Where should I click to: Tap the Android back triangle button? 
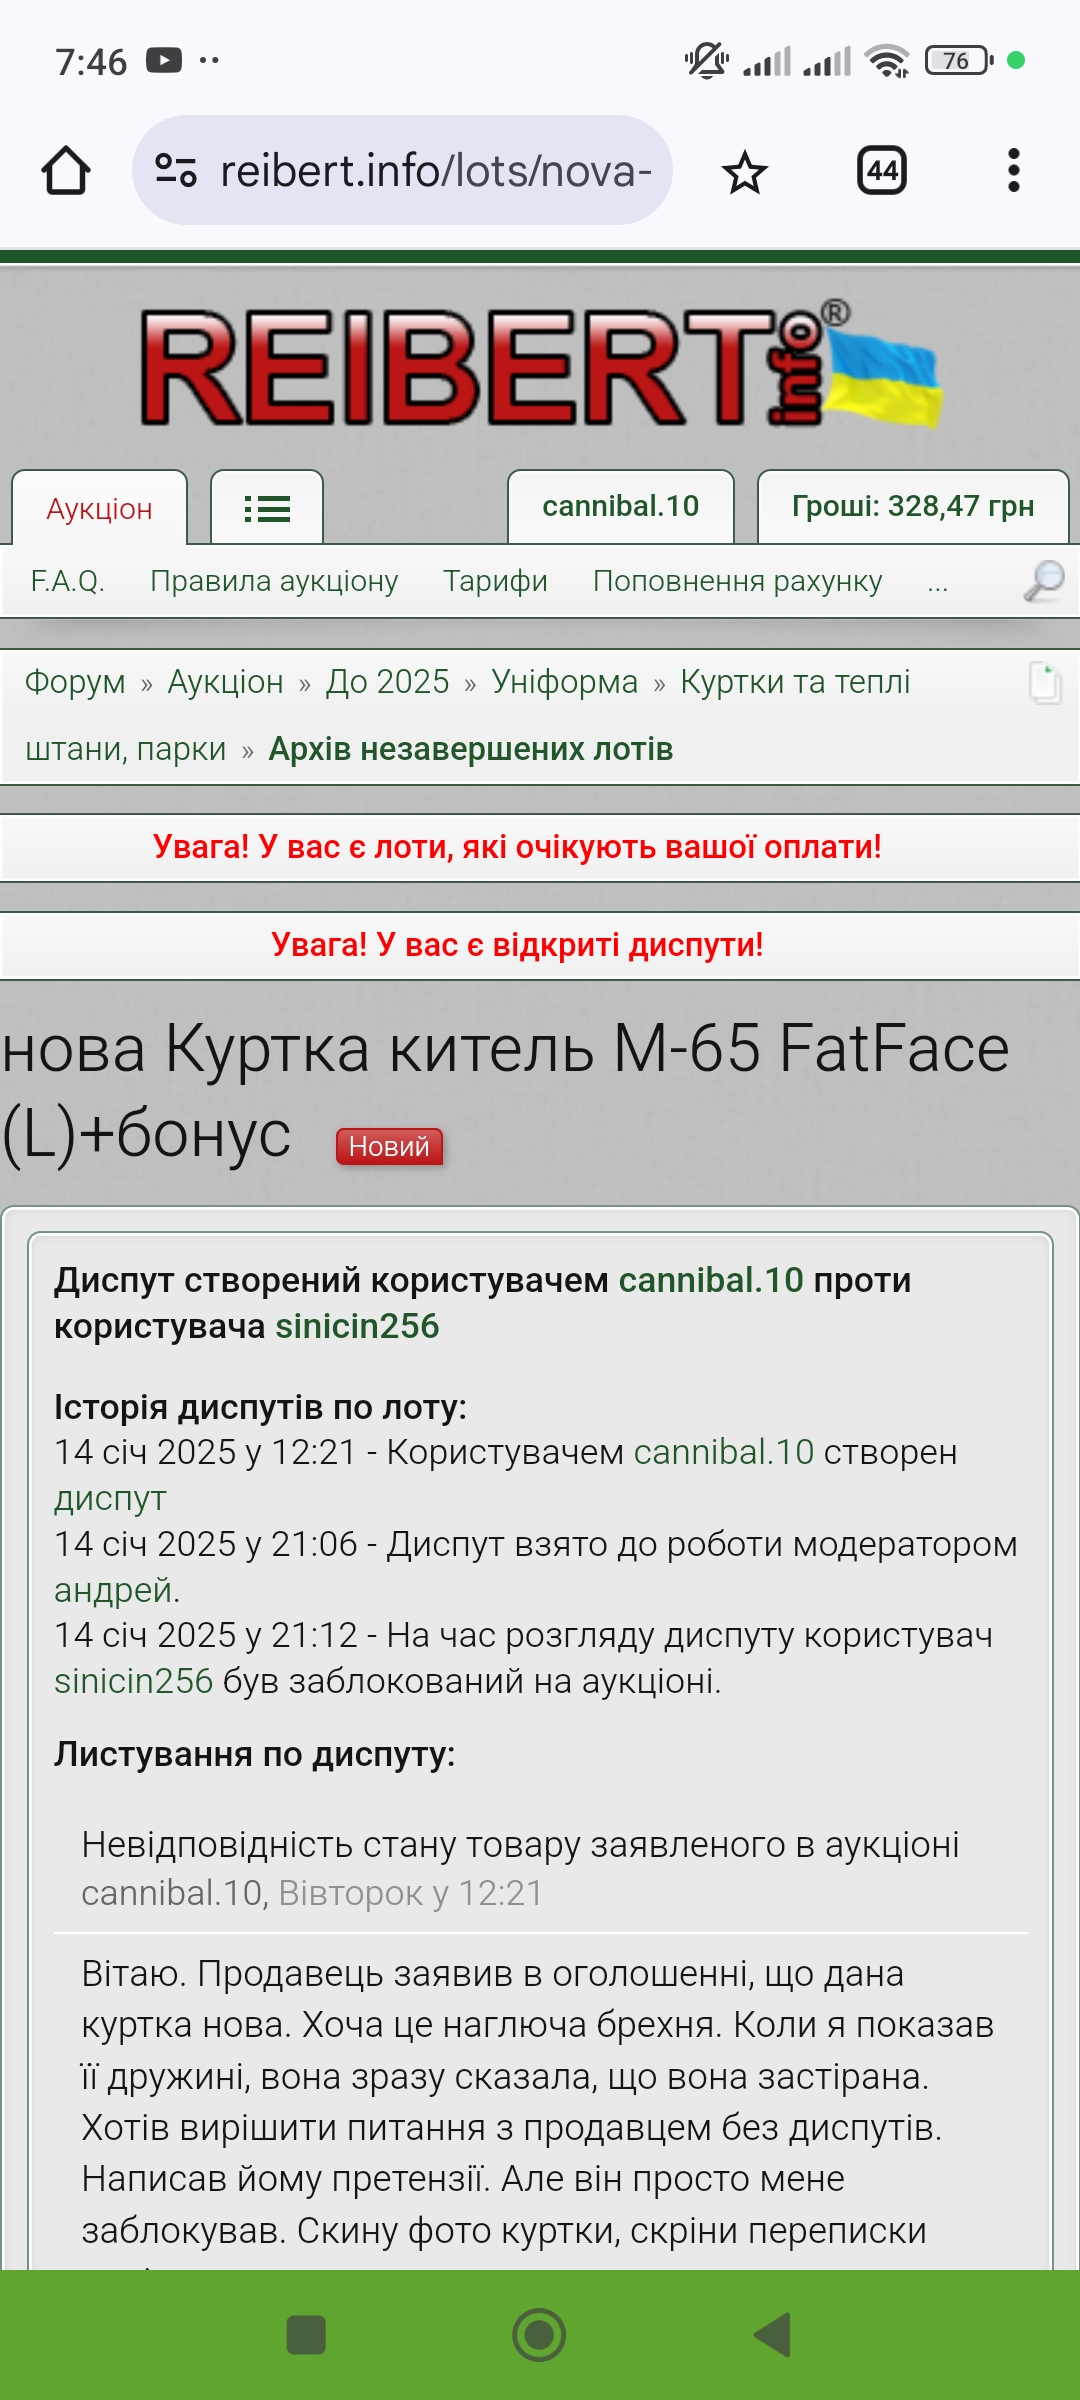(x=773, y=2335)
